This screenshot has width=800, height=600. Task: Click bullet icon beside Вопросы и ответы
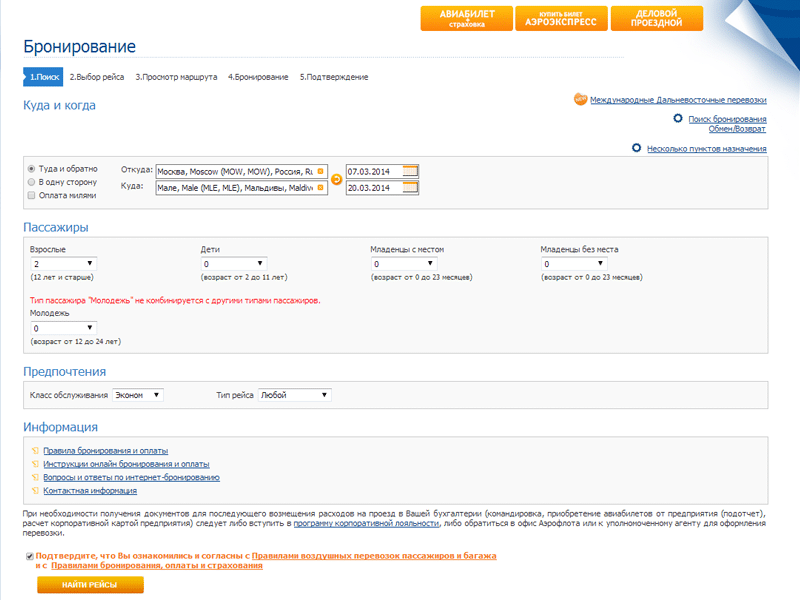tap(35, 477)
